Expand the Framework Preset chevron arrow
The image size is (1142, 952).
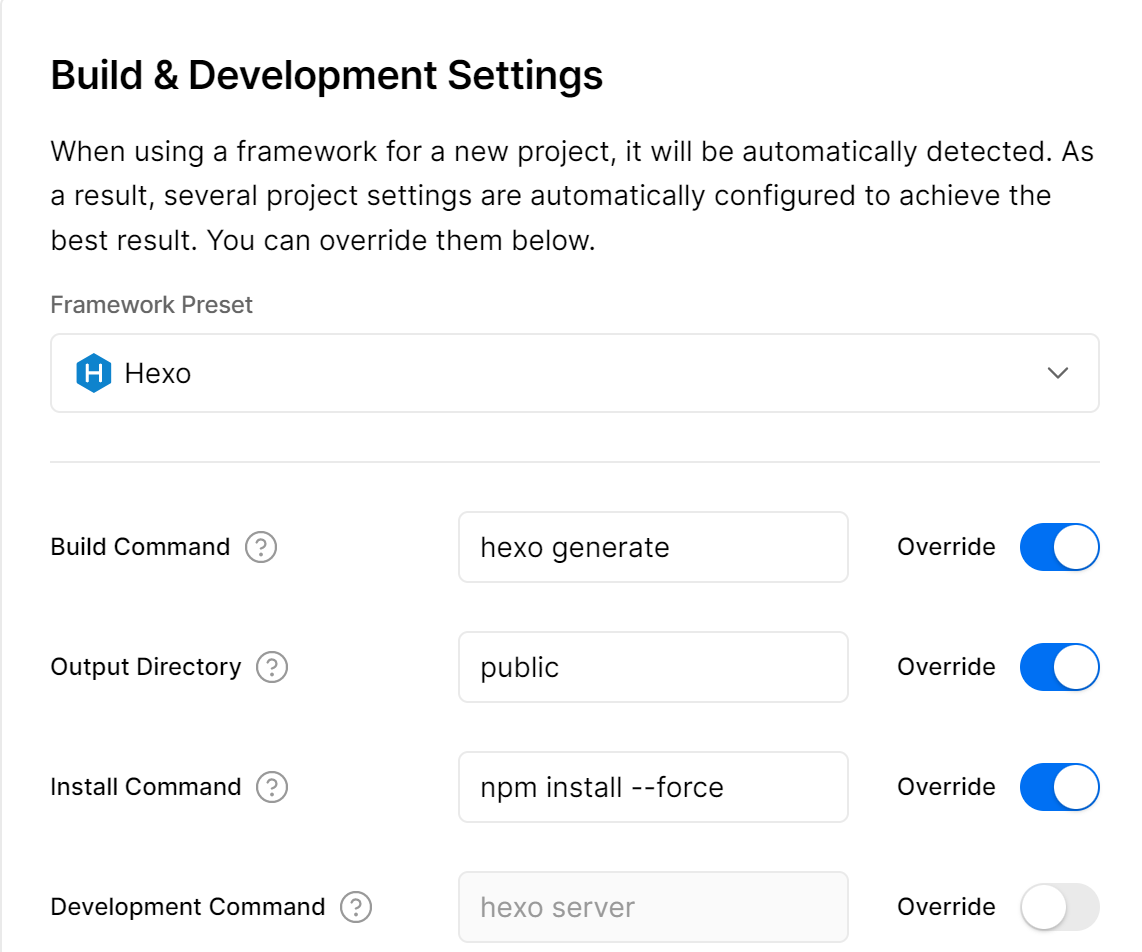(x=1057, y=373)
